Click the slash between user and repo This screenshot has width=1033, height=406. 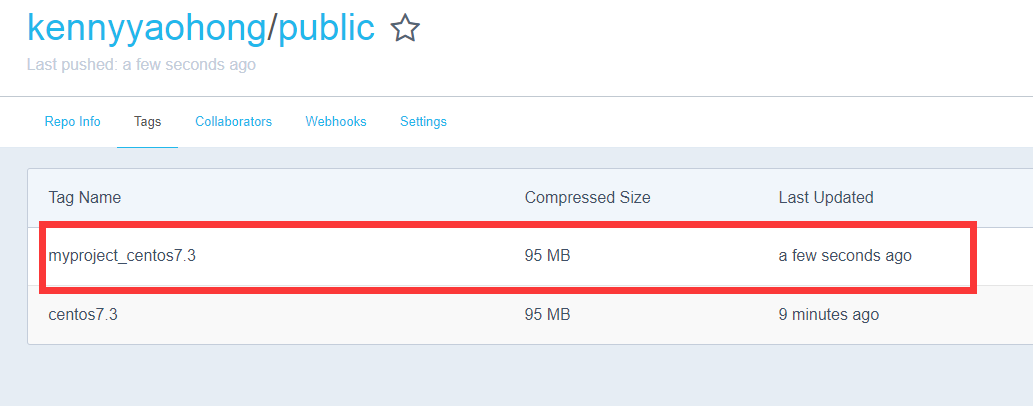coord(272,28)
